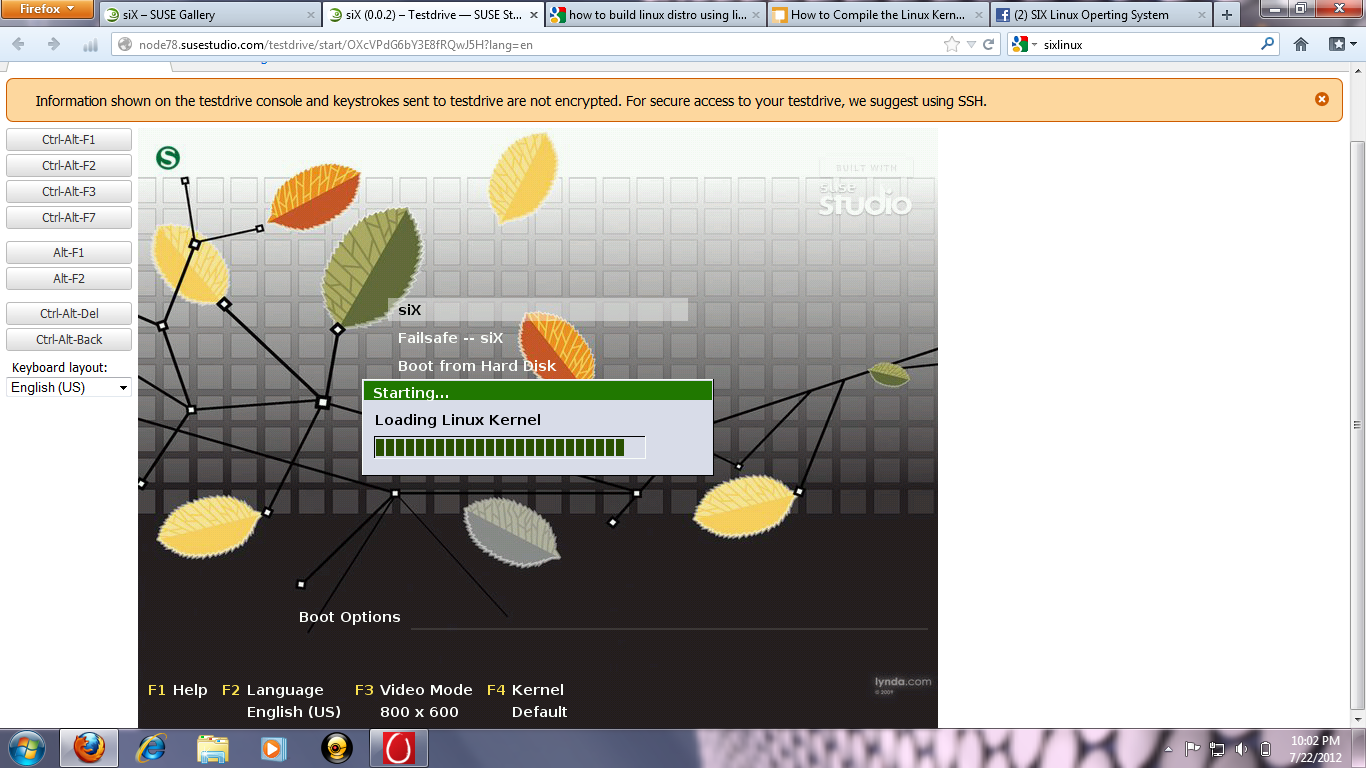
Task: Open Internet Explorer from taskbar
Action: click(151, 748)
